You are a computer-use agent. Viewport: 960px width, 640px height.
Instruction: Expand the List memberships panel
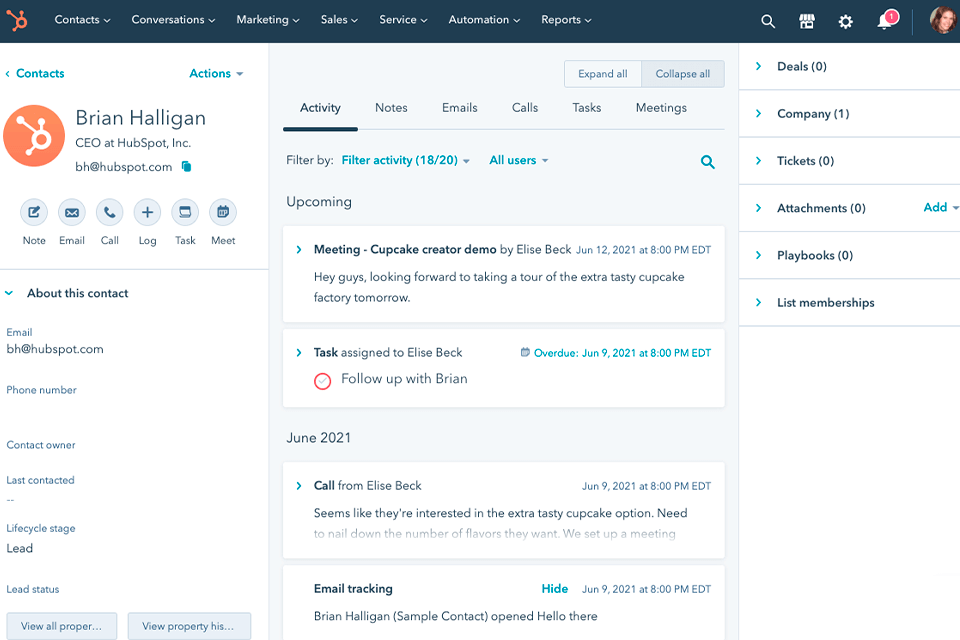759,302
